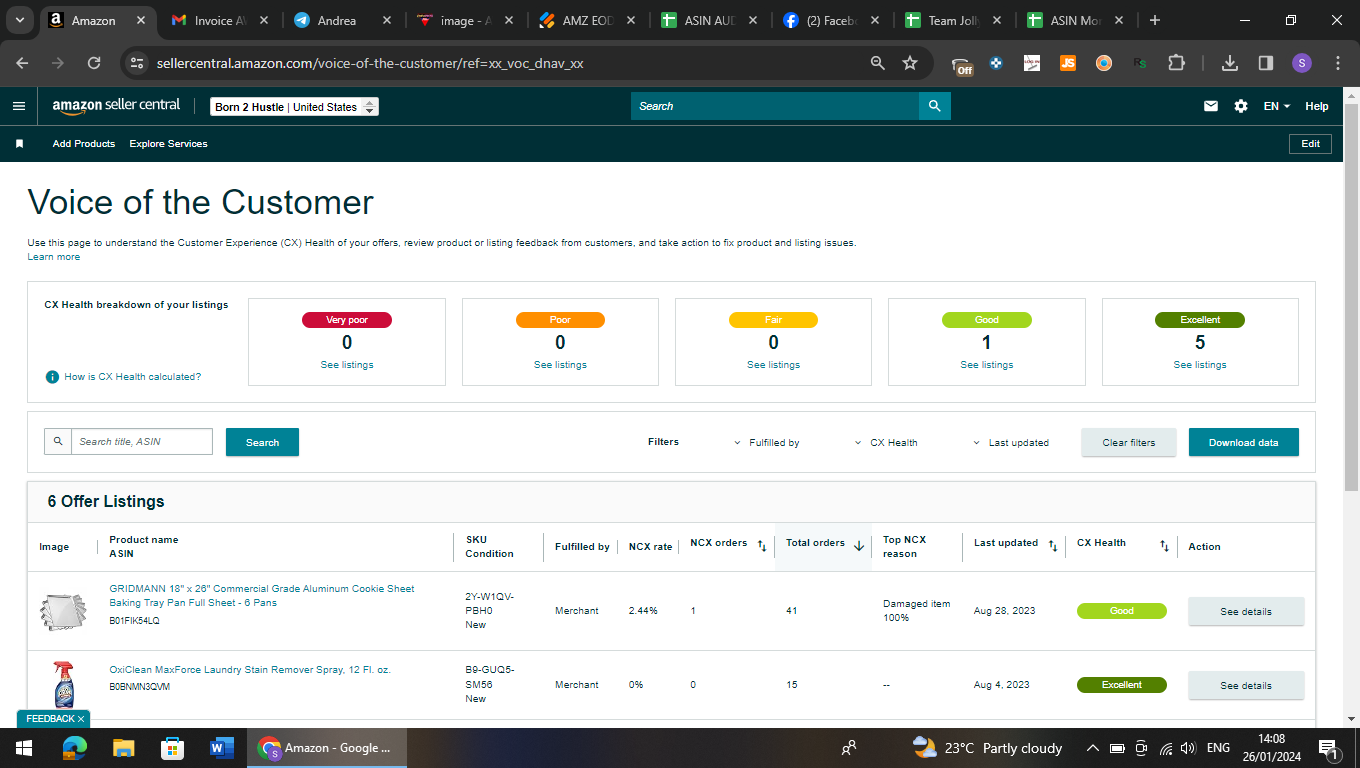Open the Chrome downloads icon
Image resolution: width=1360 pixels, height=768 pixels.
coord(1230,63)
